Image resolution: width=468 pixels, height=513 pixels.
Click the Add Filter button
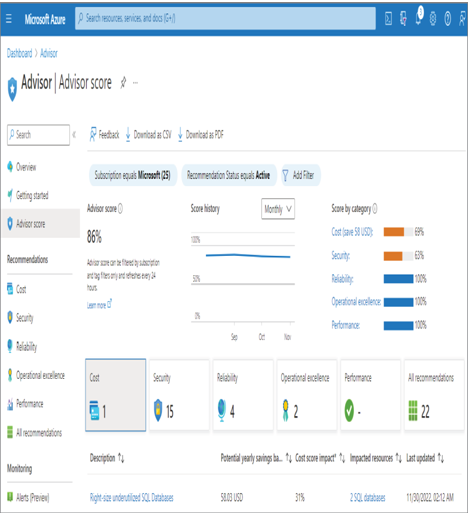(301, 175)
